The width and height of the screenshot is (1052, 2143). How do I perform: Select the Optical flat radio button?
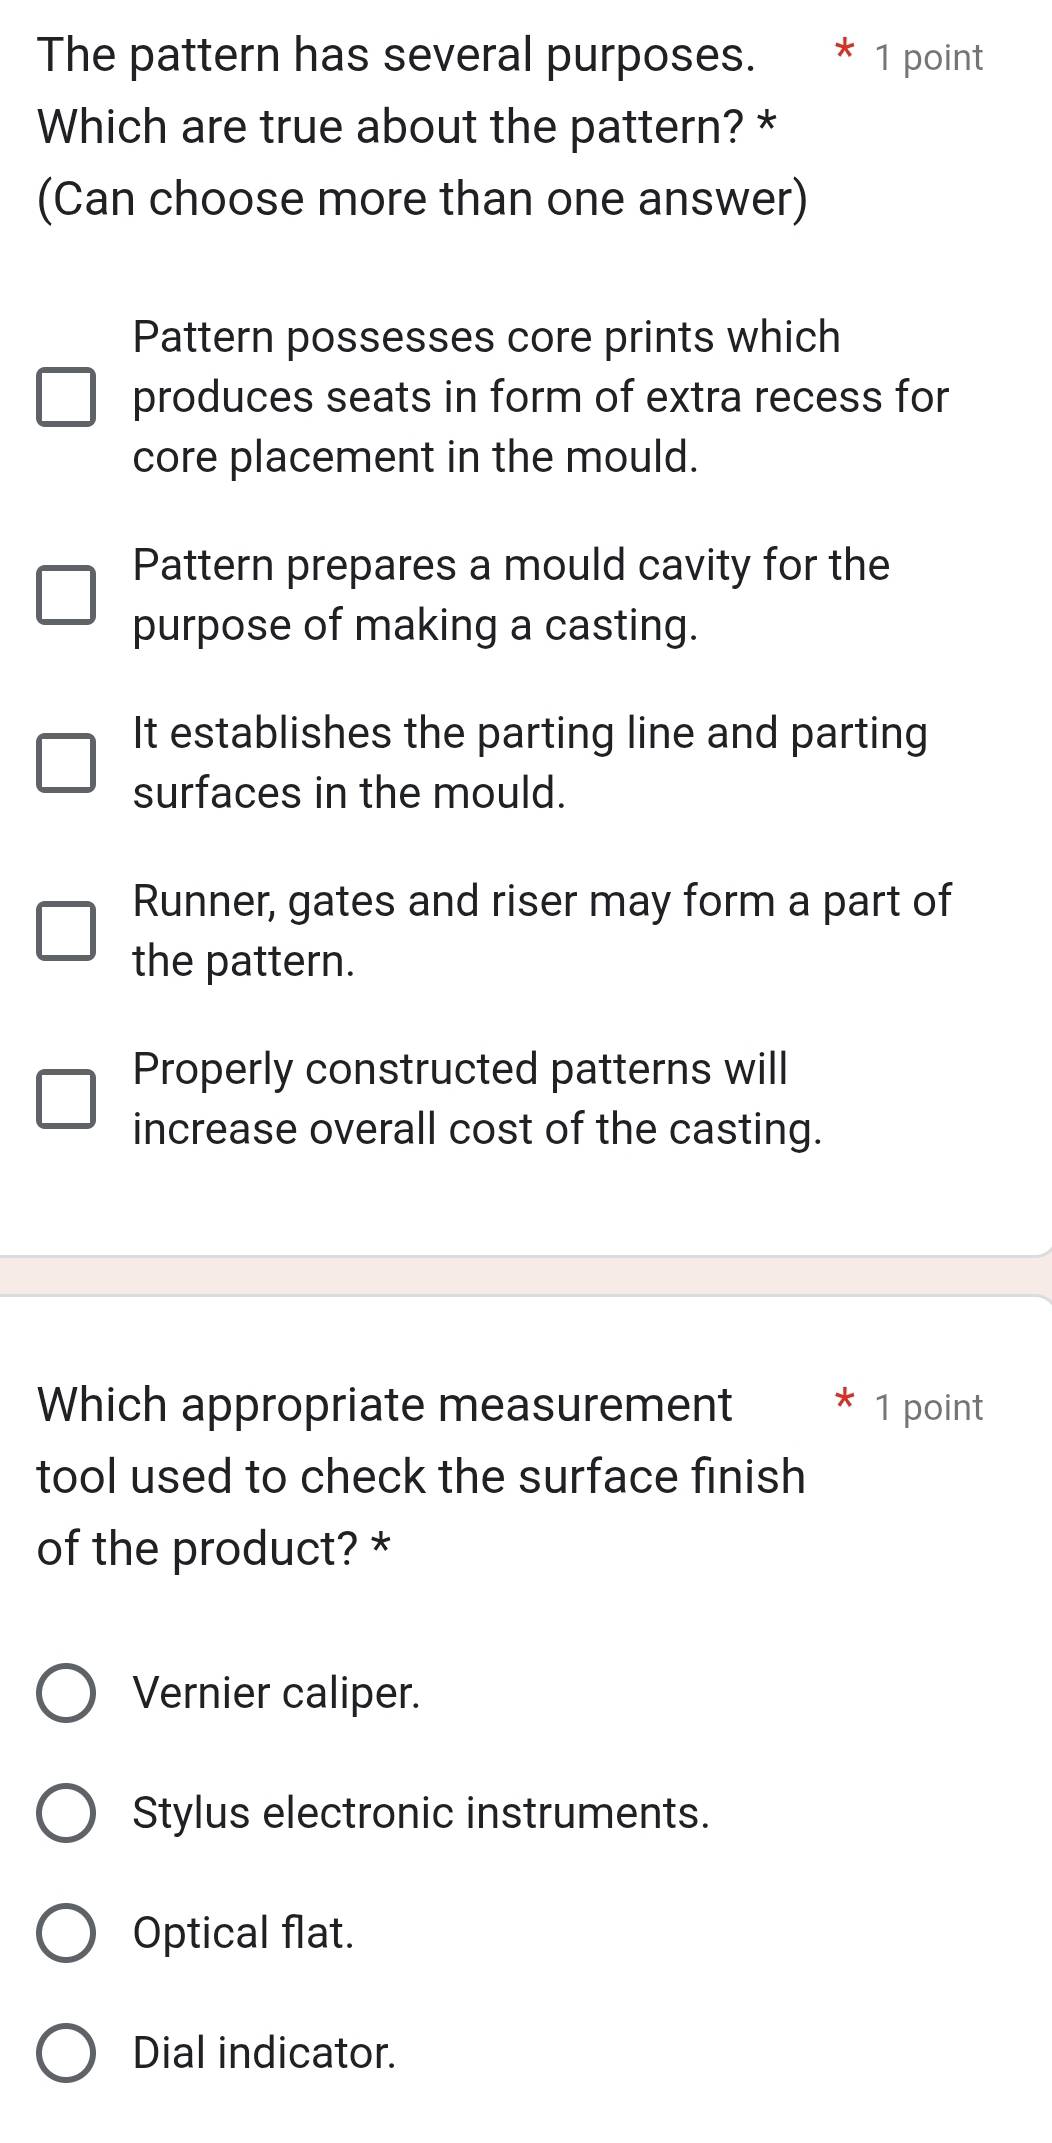point(66,1933)
